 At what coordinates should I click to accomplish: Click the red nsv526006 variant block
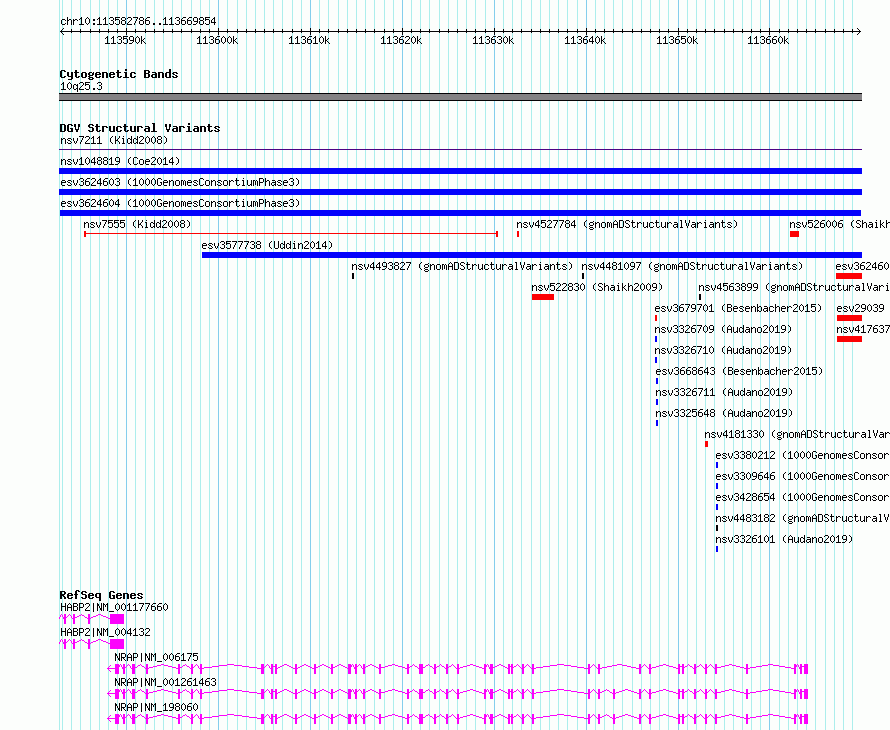794,234
